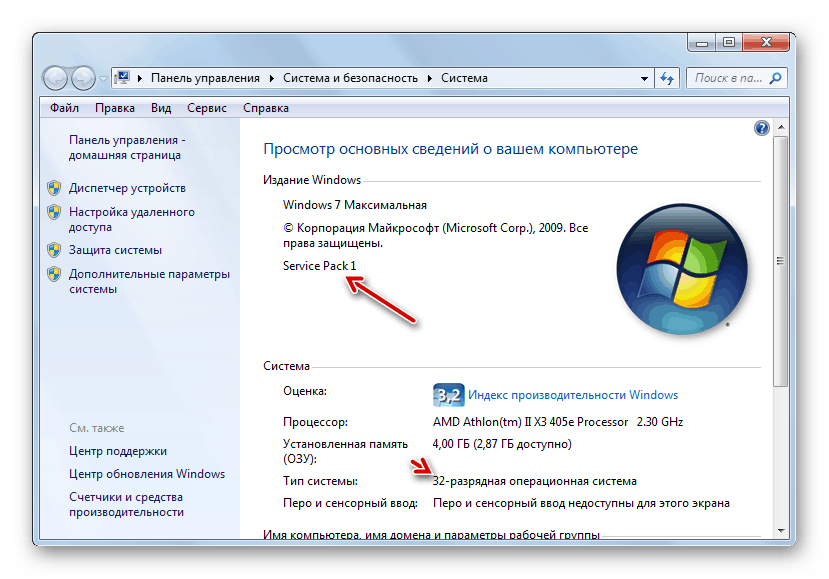Click heading Просмотр основных сведений о вашем компьютере
The height and width of the screenshot is (579, 829).
point(450,149)
